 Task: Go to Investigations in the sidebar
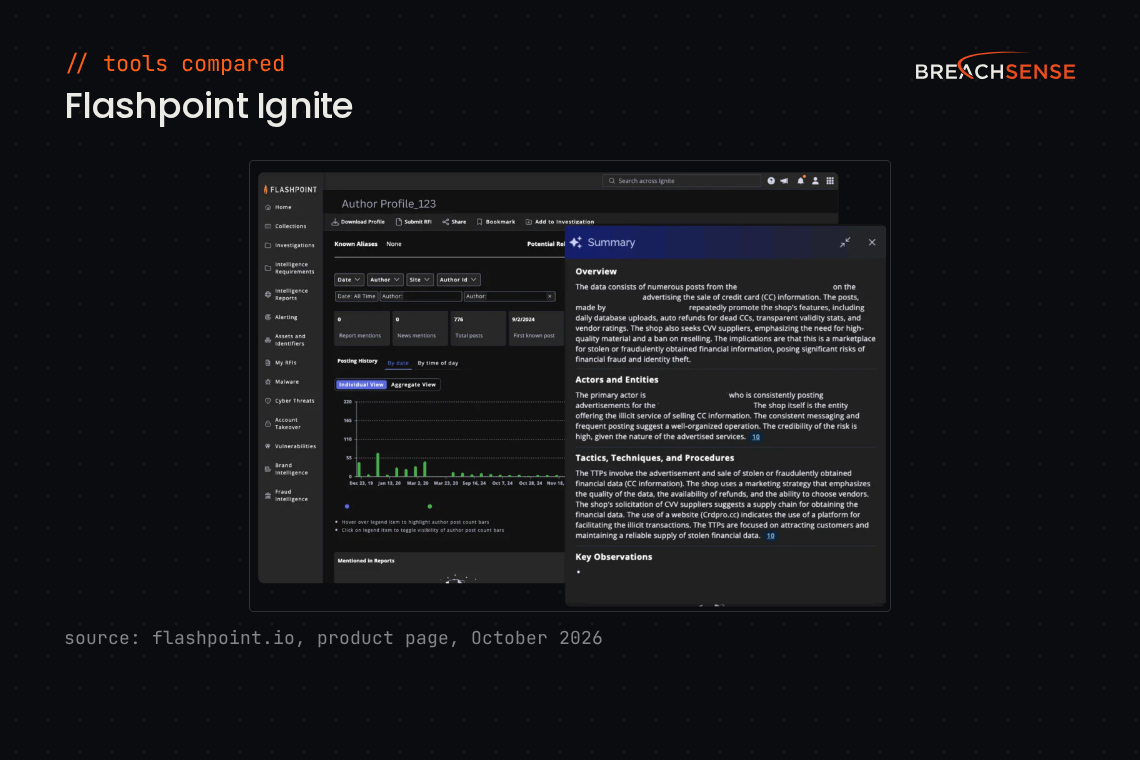289,245
